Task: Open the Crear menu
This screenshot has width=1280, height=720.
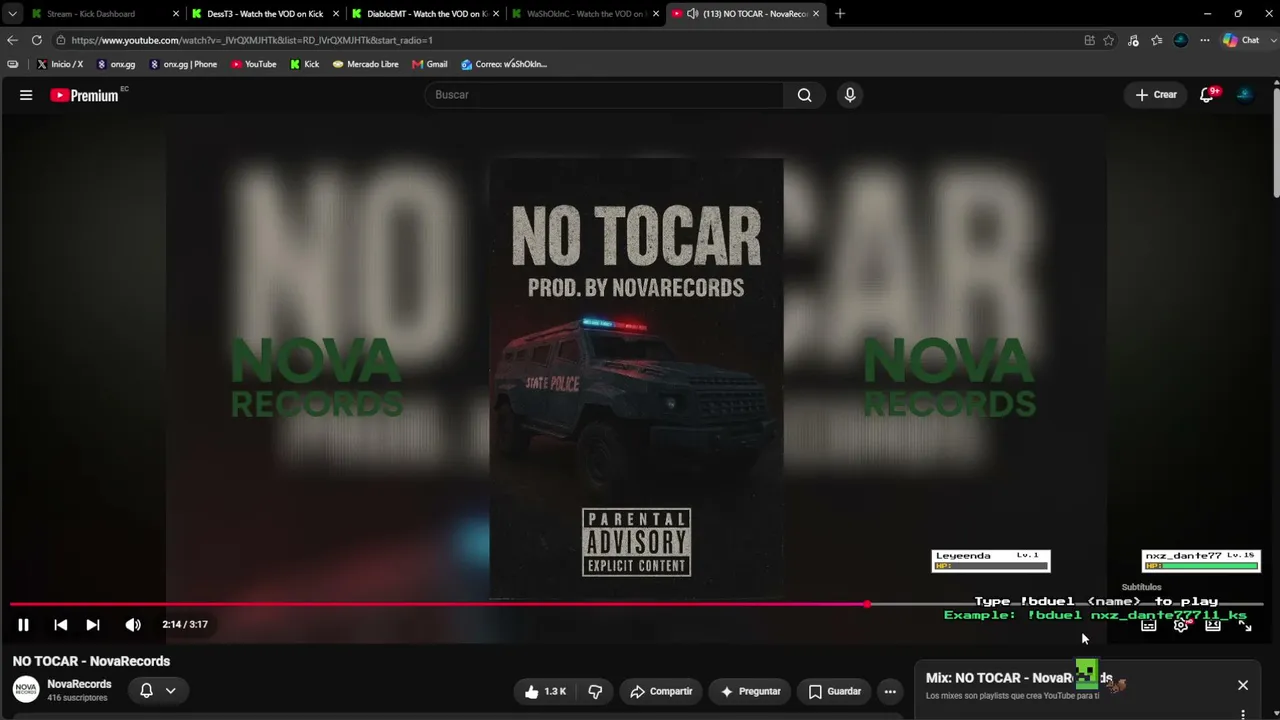Action: [1157, 95]
